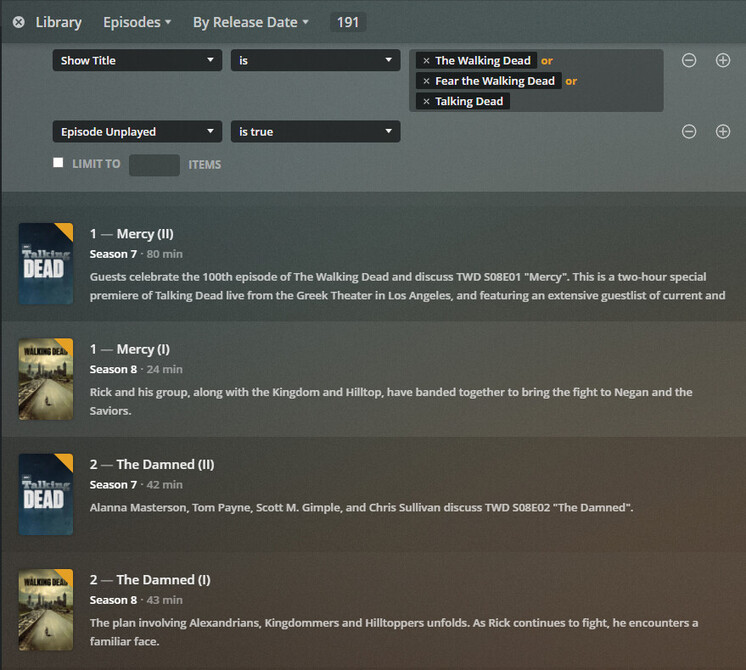The height and width of the screenshot is (670, 746).
Task: Close the filter view with the X icon
Action: 19,22
